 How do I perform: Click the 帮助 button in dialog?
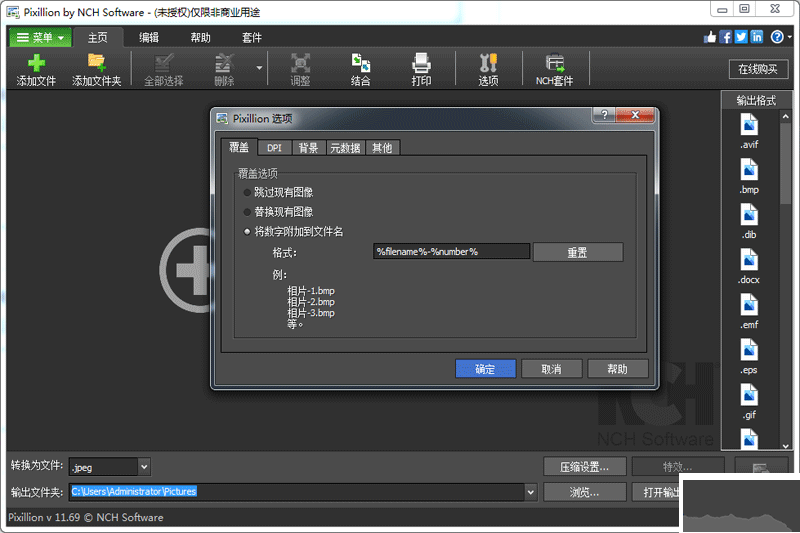[x=618, y=369]
